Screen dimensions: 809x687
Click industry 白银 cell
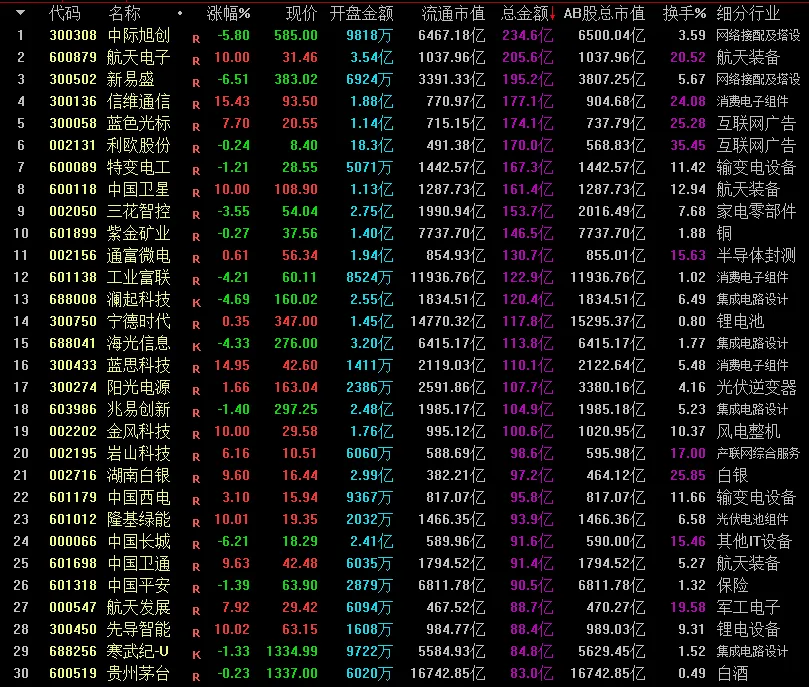(732, 475)
